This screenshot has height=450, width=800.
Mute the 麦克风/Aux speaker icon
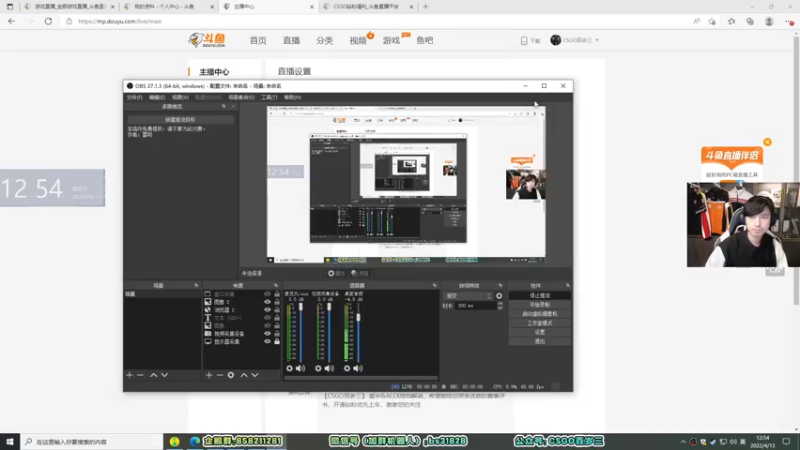301,368
